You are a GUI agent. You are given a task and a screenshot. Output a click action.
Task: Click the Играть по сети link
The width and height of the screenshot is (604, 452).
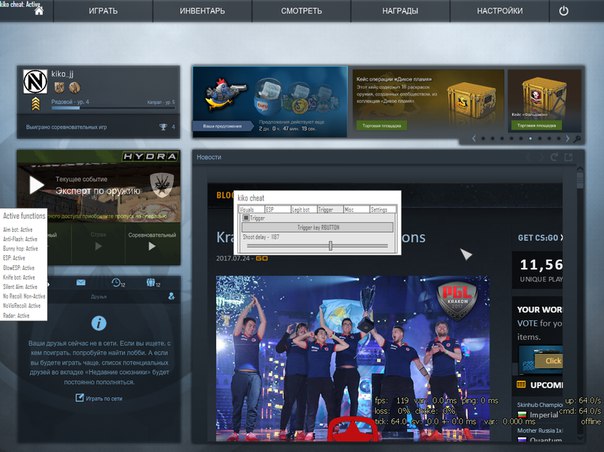(99, 397)
